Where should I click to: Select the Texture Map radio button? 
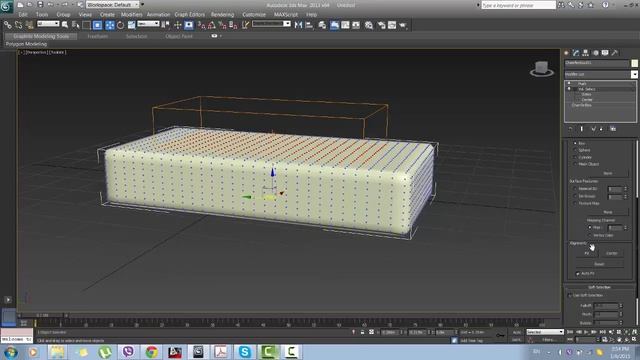[575, 203]
